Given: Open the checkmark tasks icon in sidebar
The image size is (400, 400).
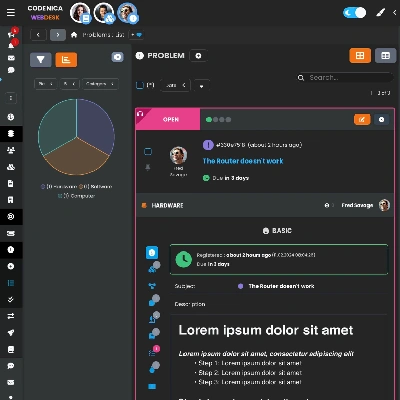Looking at the screenshot, I should (x=11, y=299).
